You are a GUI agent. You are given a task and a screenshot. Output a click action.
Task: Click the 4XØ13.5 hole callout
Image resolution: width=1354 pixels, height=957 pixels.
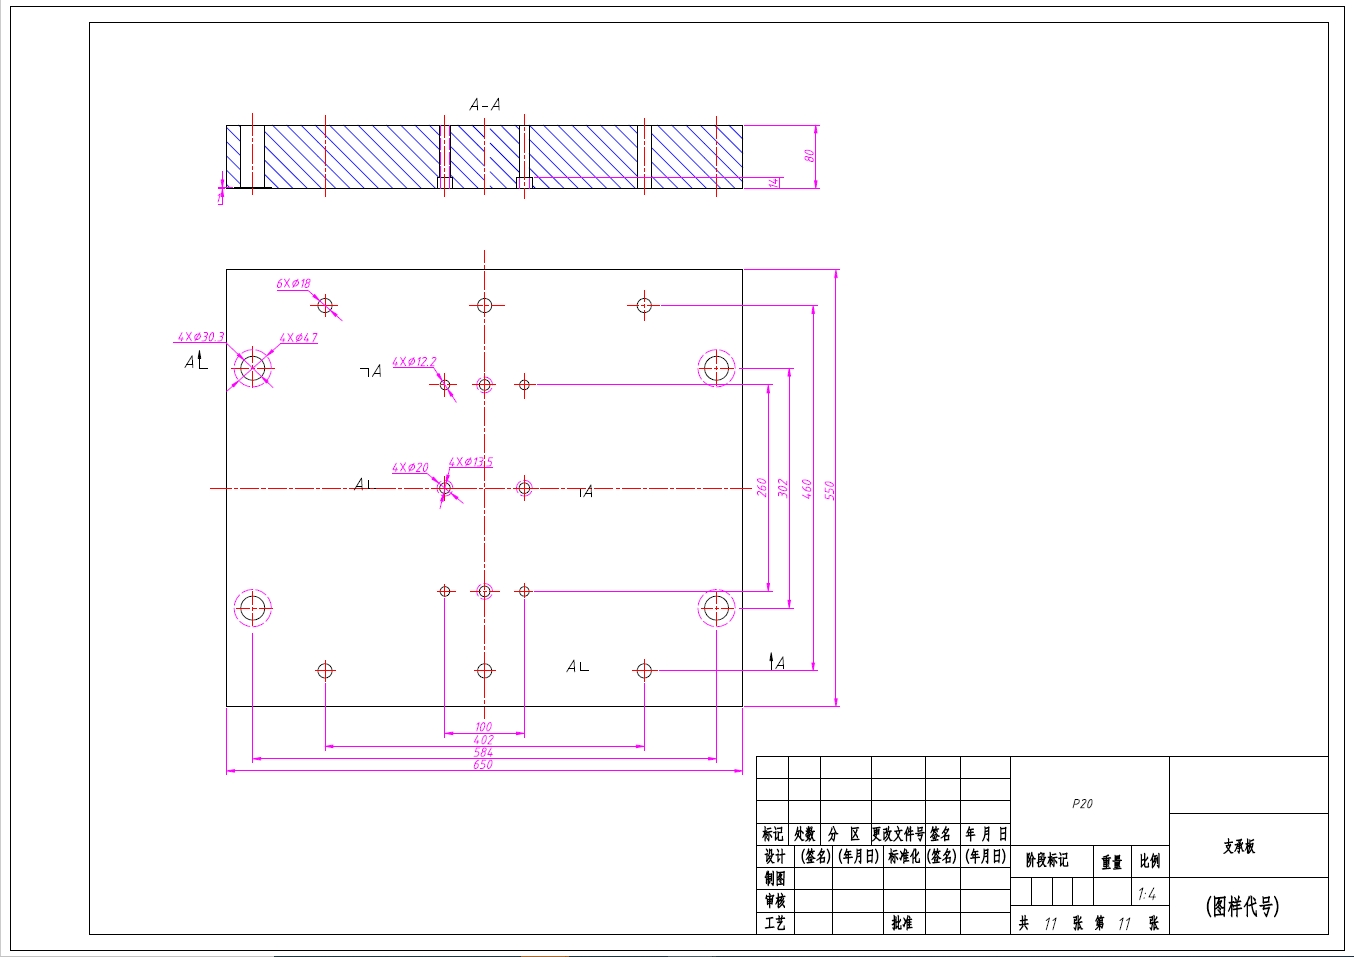click(x=471, y=462)
